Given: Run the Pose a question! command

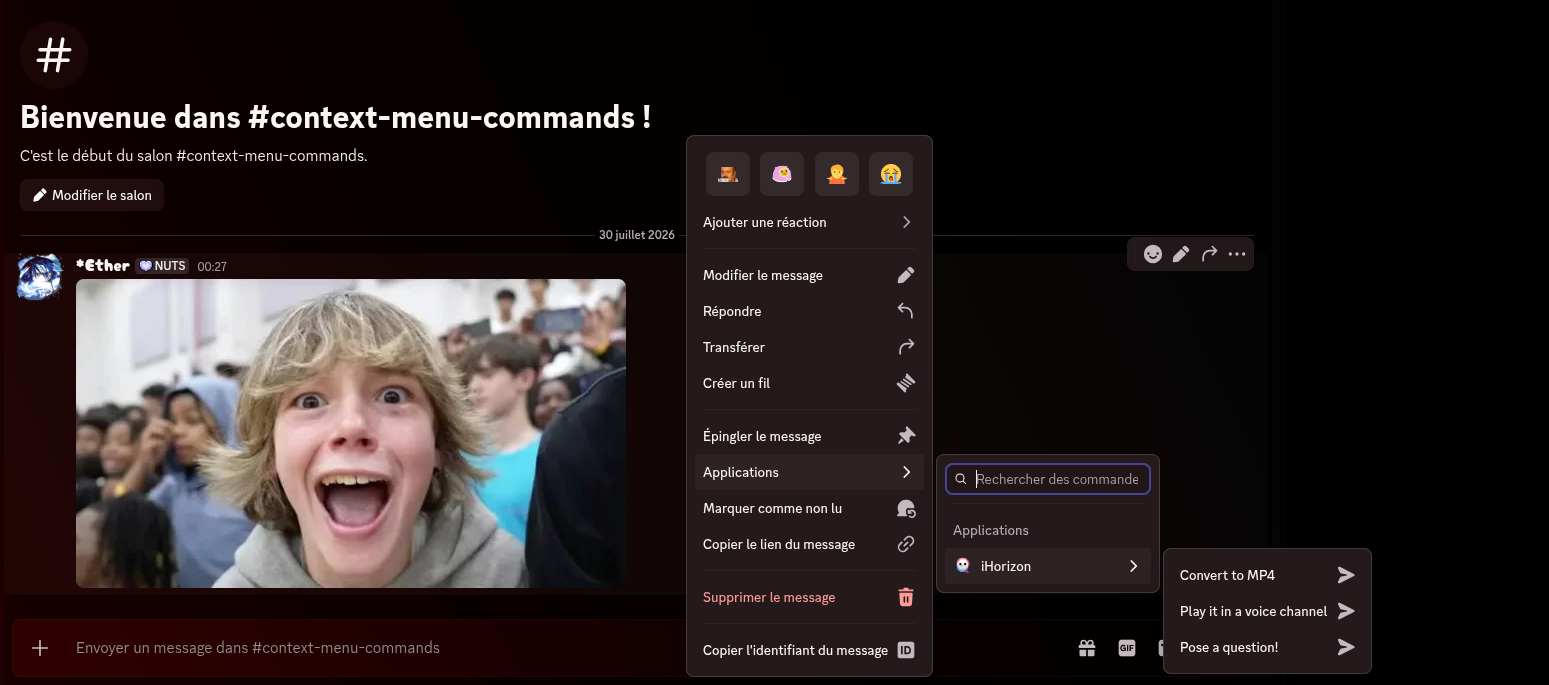Looking at the screenshot, I should click(1267, 647).
